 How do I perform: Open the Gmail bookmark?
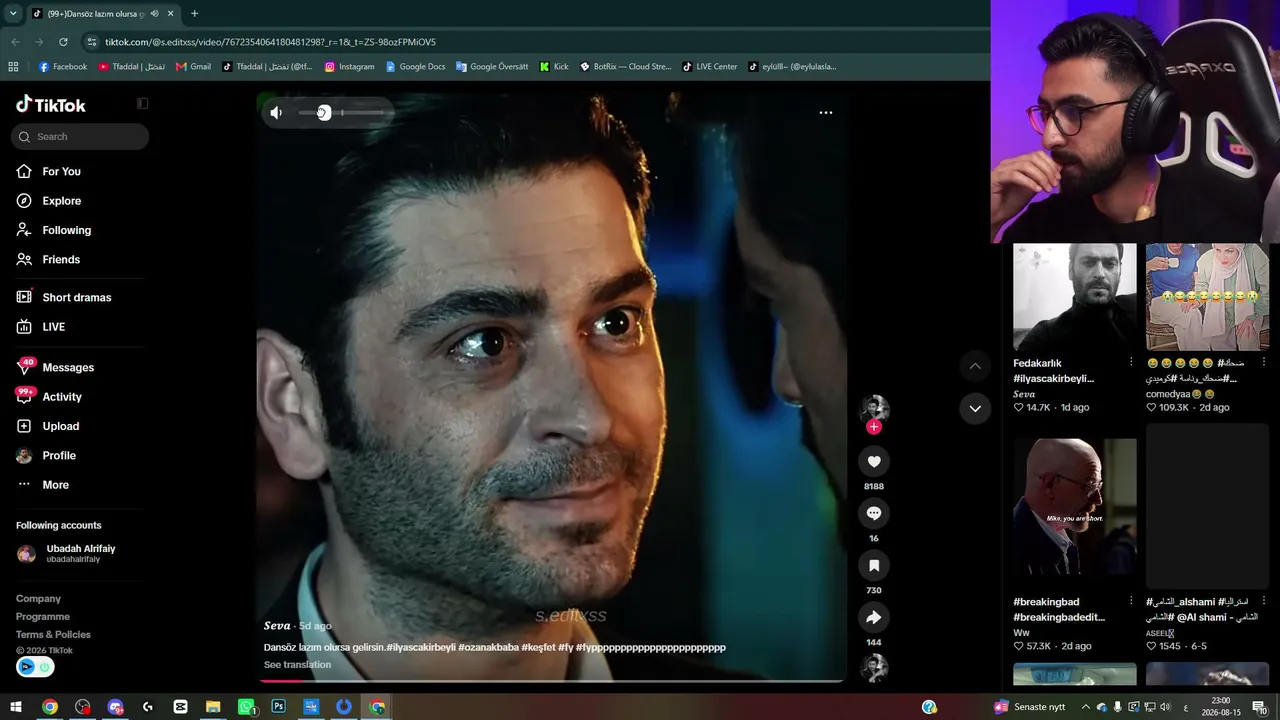point(194,67)
